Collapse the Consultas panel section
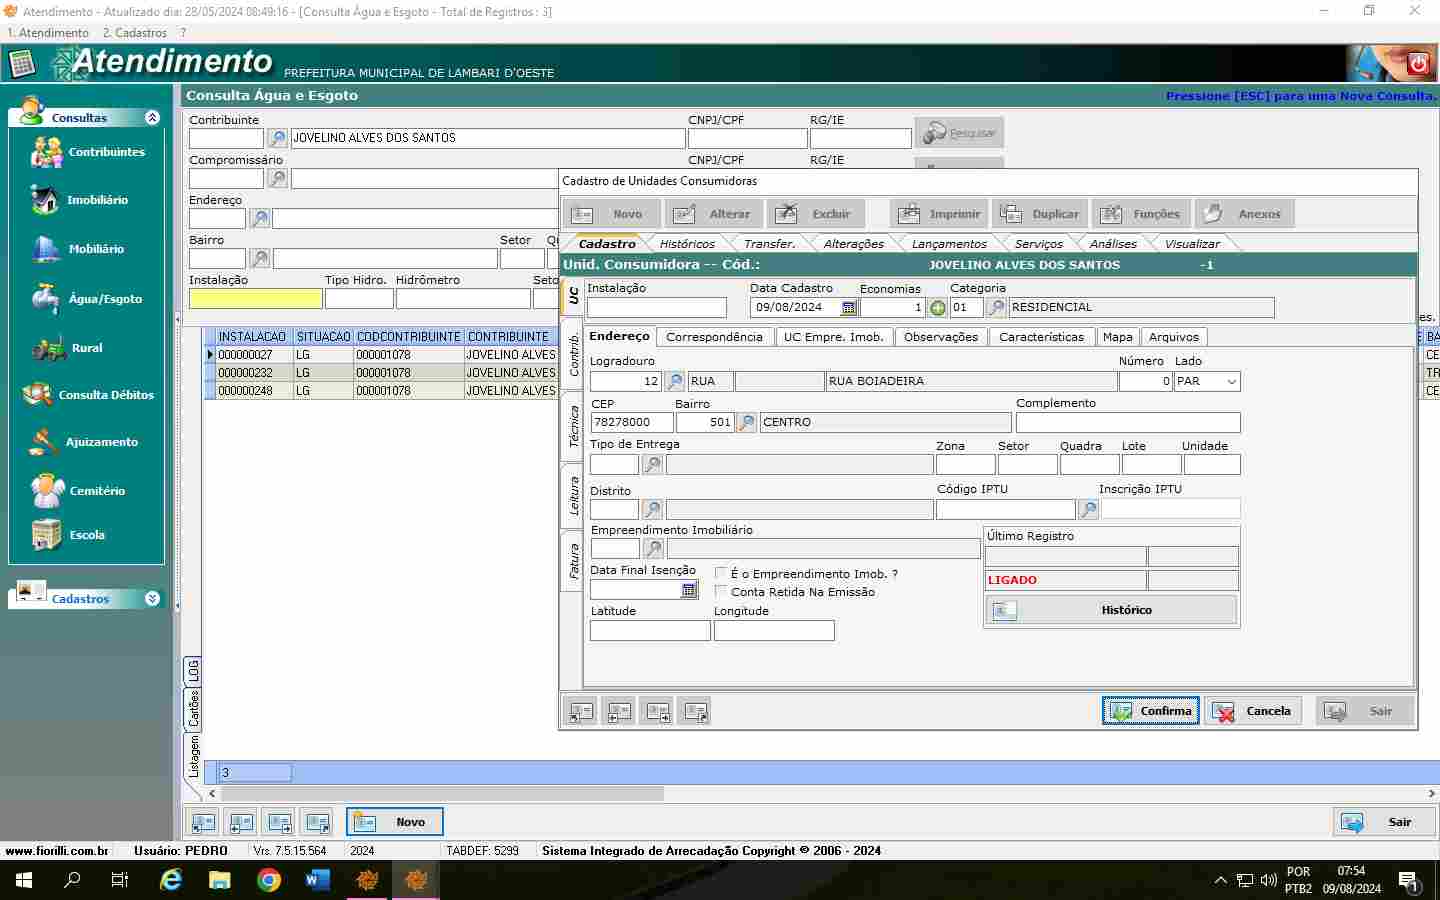1440x900 pixels. [152, 117]
